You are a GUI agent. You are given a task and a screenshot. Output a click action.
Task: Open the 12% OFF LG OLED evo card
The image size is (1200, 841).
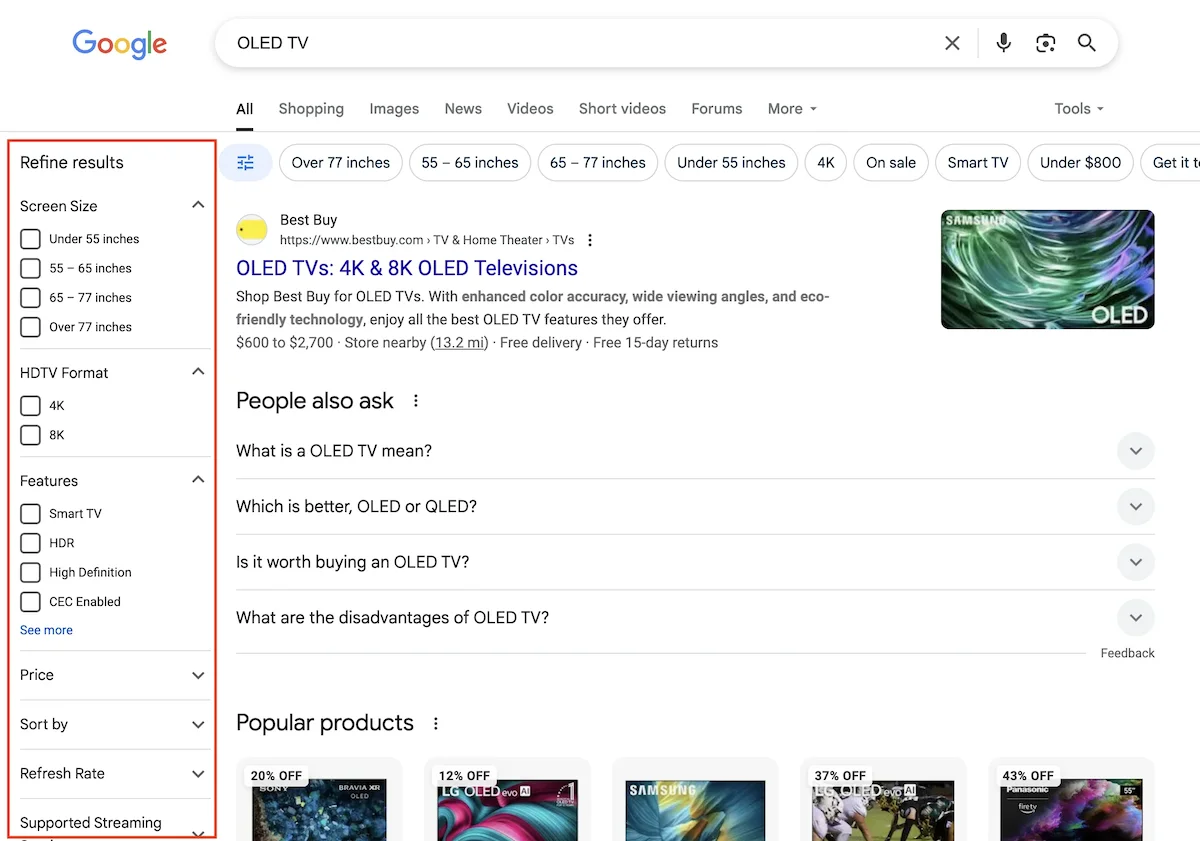[x=507, y=800]
